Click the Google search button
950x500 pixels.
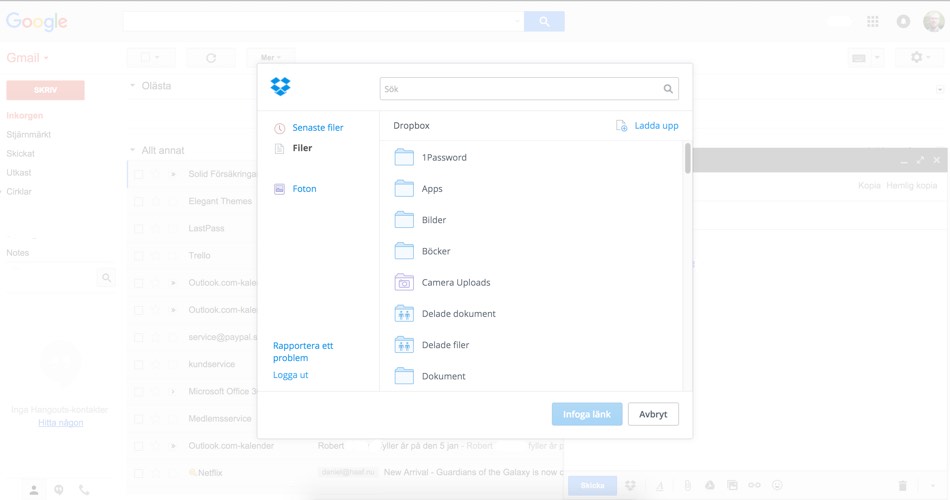pyautogui.click(x=544, y=21)
